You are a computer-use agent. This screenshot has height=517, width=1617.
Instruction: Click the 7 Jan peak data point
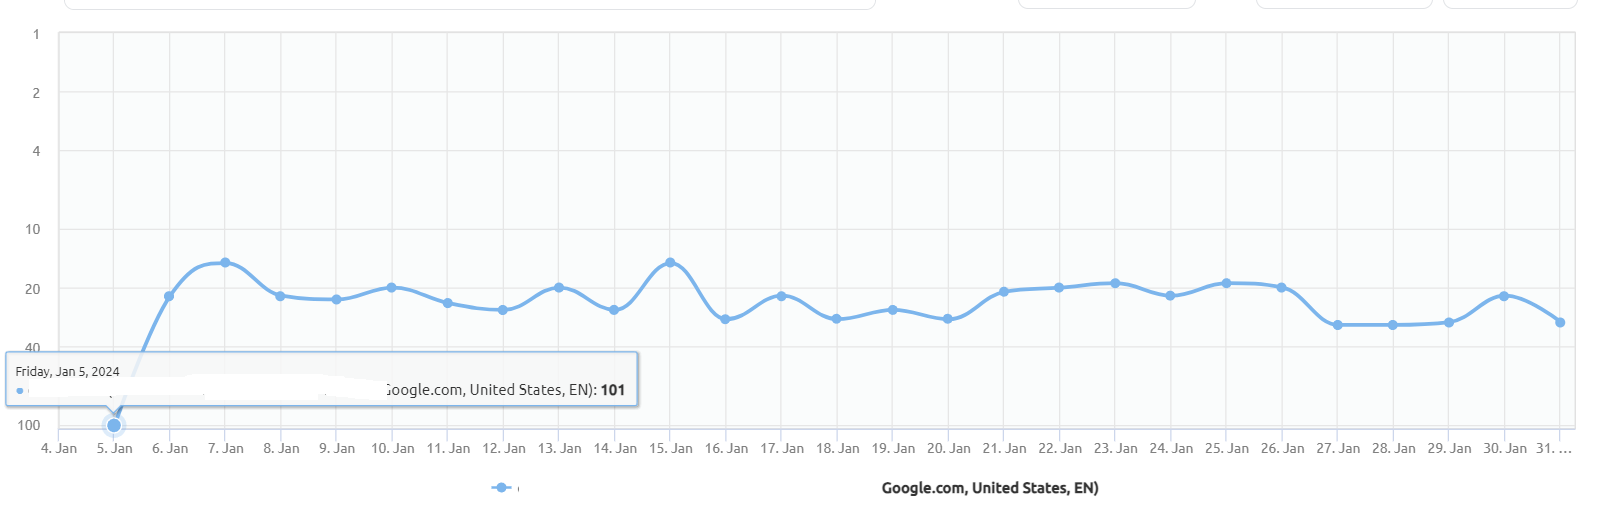(x=225, y=263)
